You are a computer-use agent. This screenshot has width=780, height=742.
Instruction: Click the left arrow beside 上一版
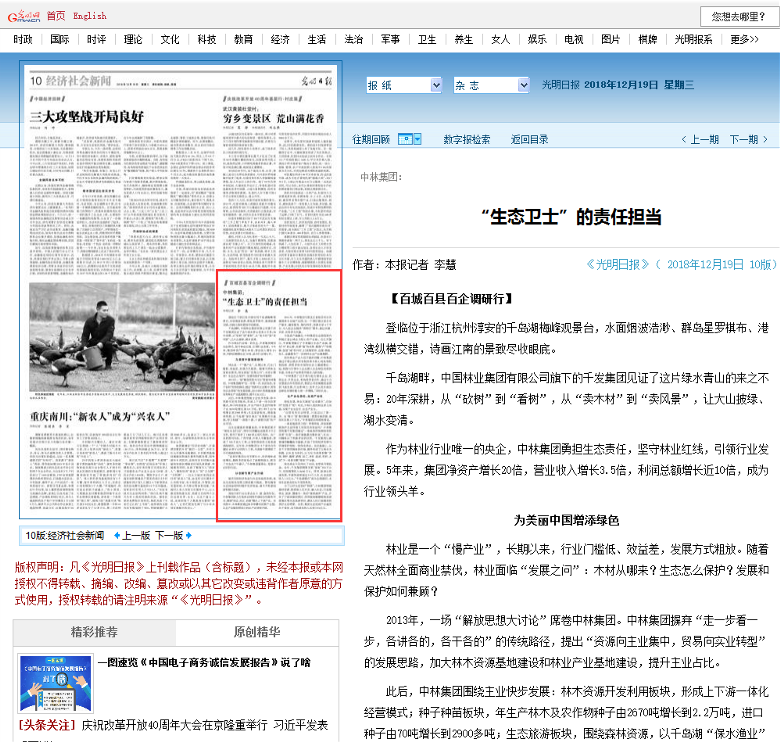[117, 536]
